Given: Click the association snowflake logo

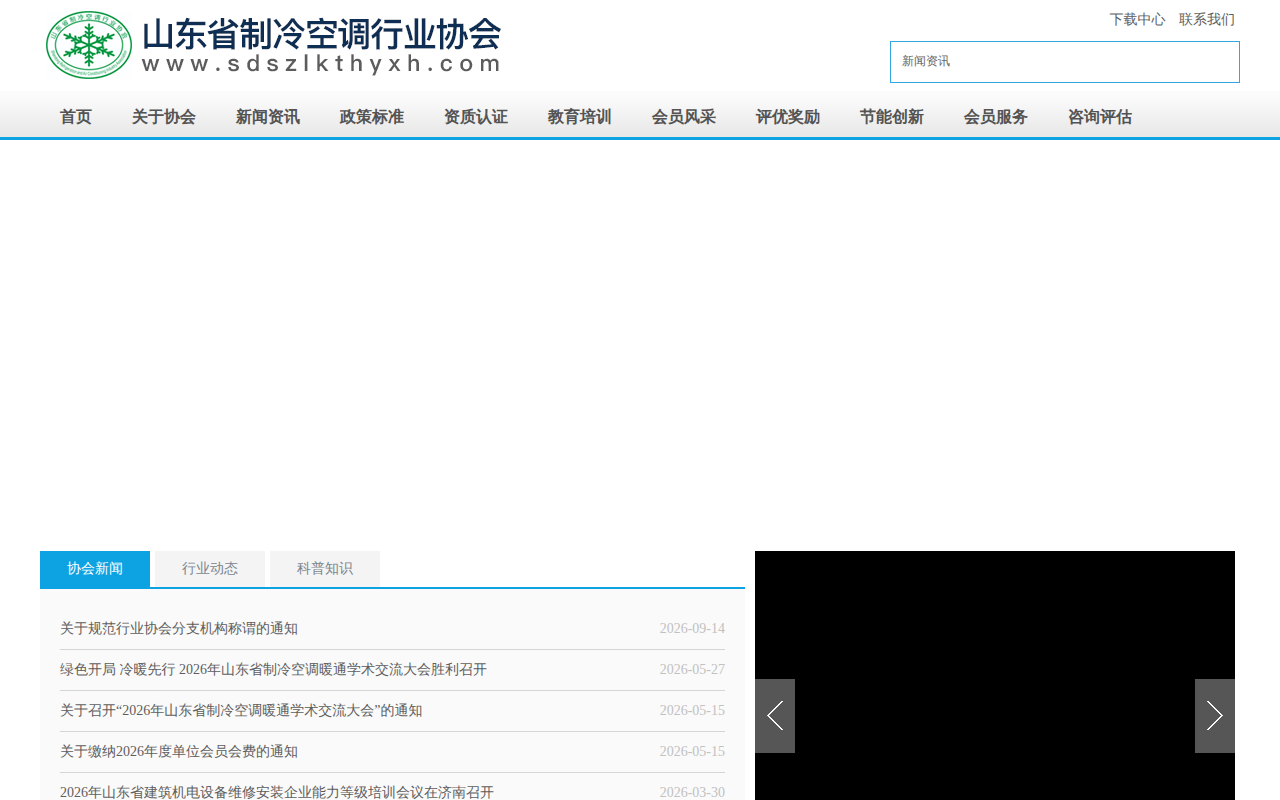Looking at the screenshot, I should pyautogui.click(x=89, y=45).
